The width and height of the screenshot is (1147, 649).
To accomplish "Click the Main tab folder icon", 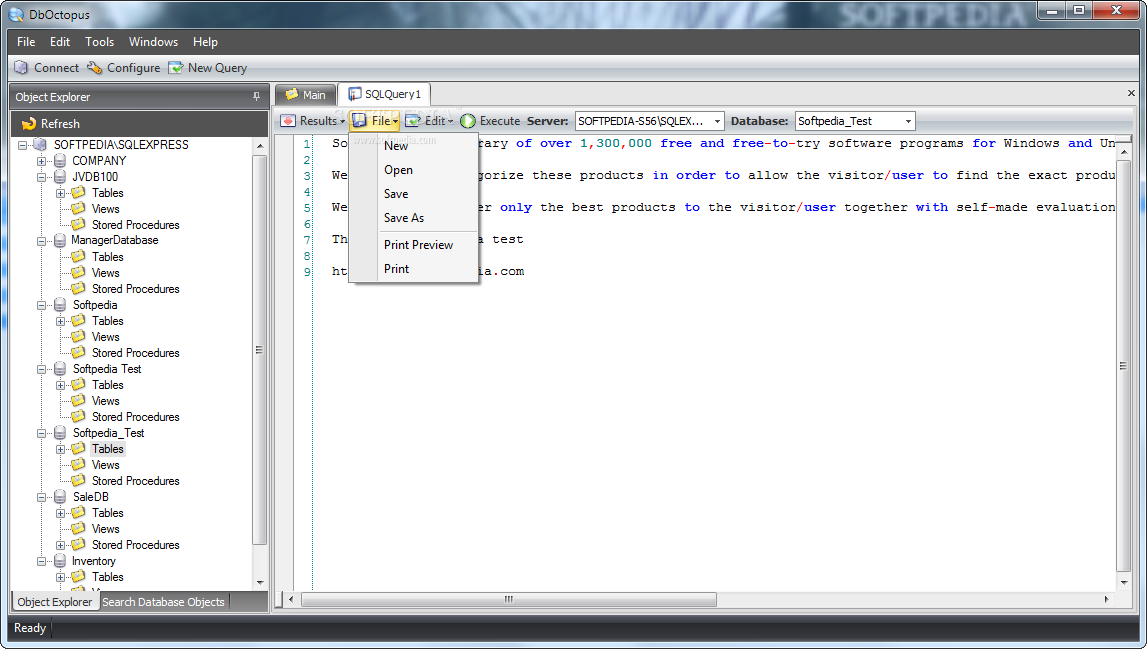I will click(292, 94).
